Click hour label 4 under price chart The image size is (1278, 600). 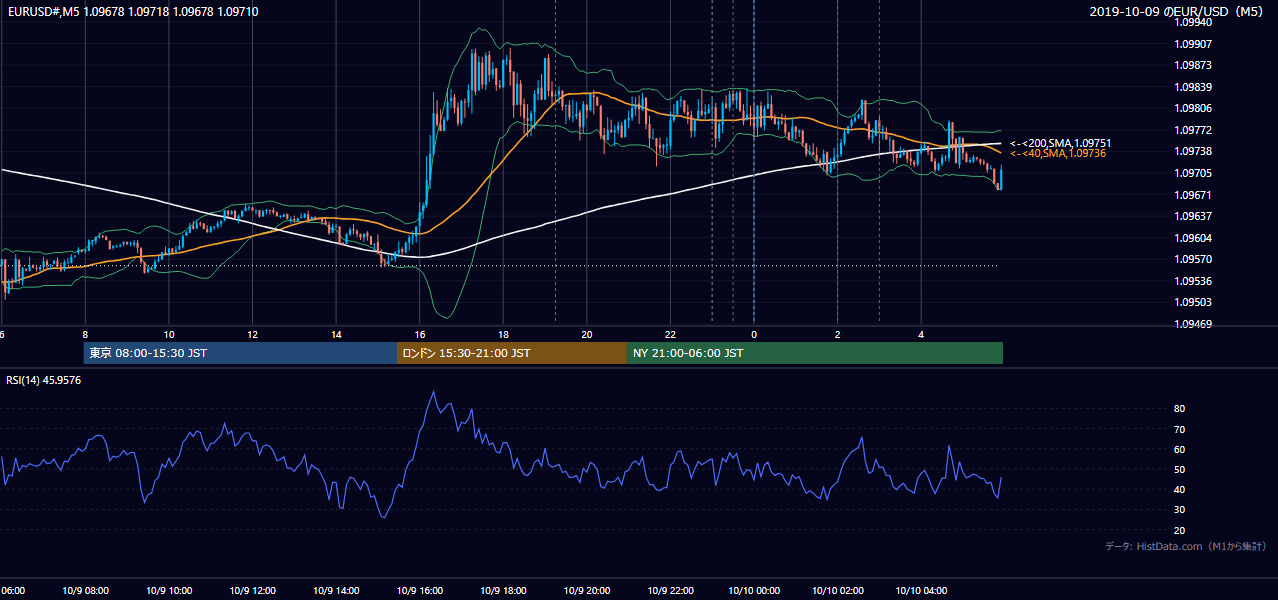921,335
